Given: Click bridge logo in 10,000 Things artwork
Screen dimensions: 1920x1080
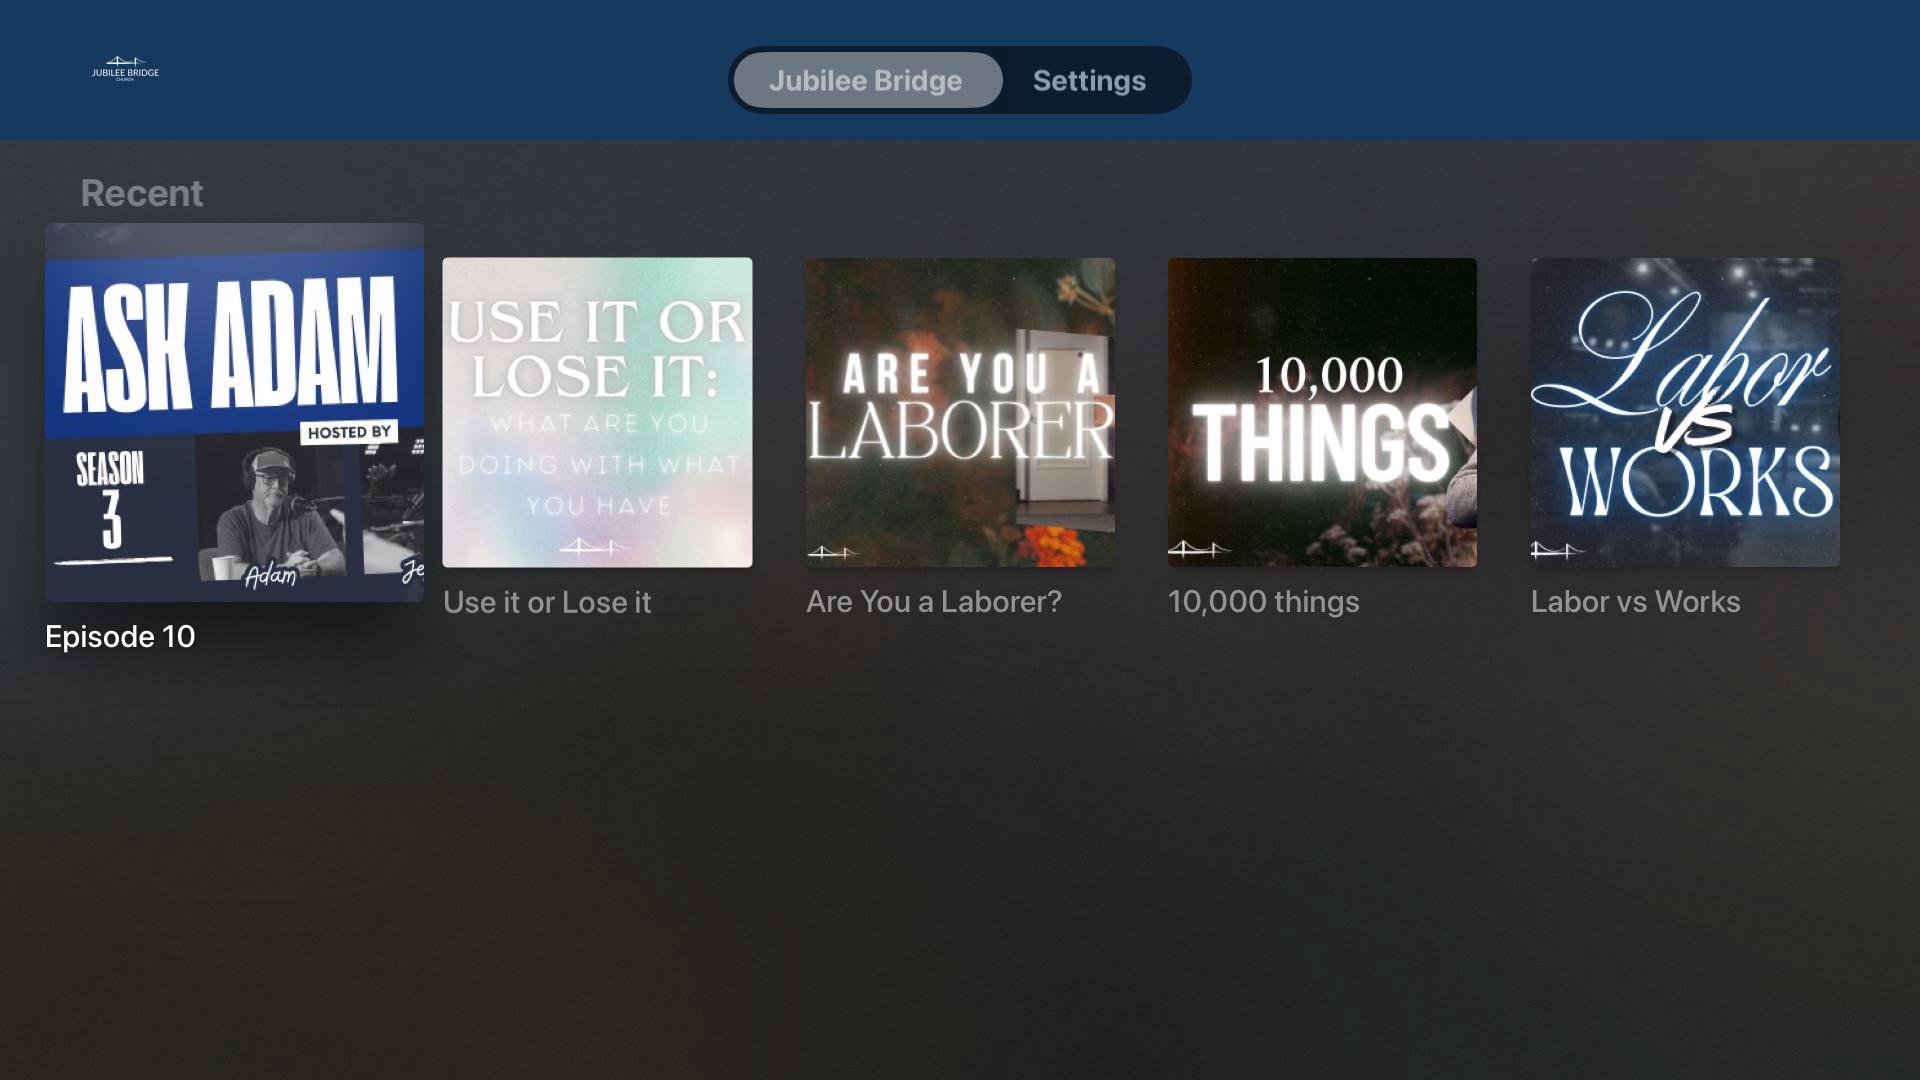Looking at the screenshot, I should pos(1198,548).
